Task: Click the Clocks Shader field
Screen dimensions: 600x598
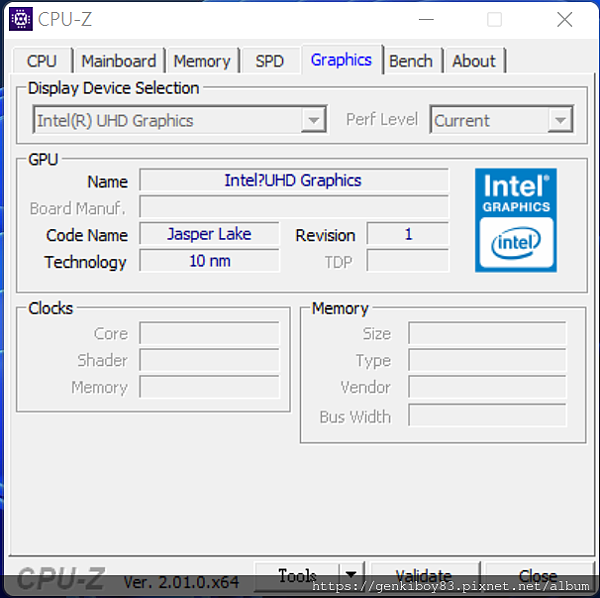Action: 209,360
